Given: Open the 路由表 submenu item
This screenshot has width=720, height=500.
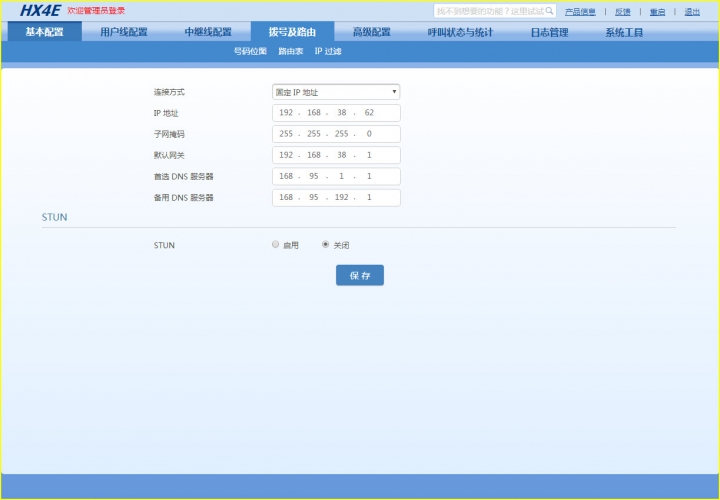Looking at the screenshot, I should (291, 51).
